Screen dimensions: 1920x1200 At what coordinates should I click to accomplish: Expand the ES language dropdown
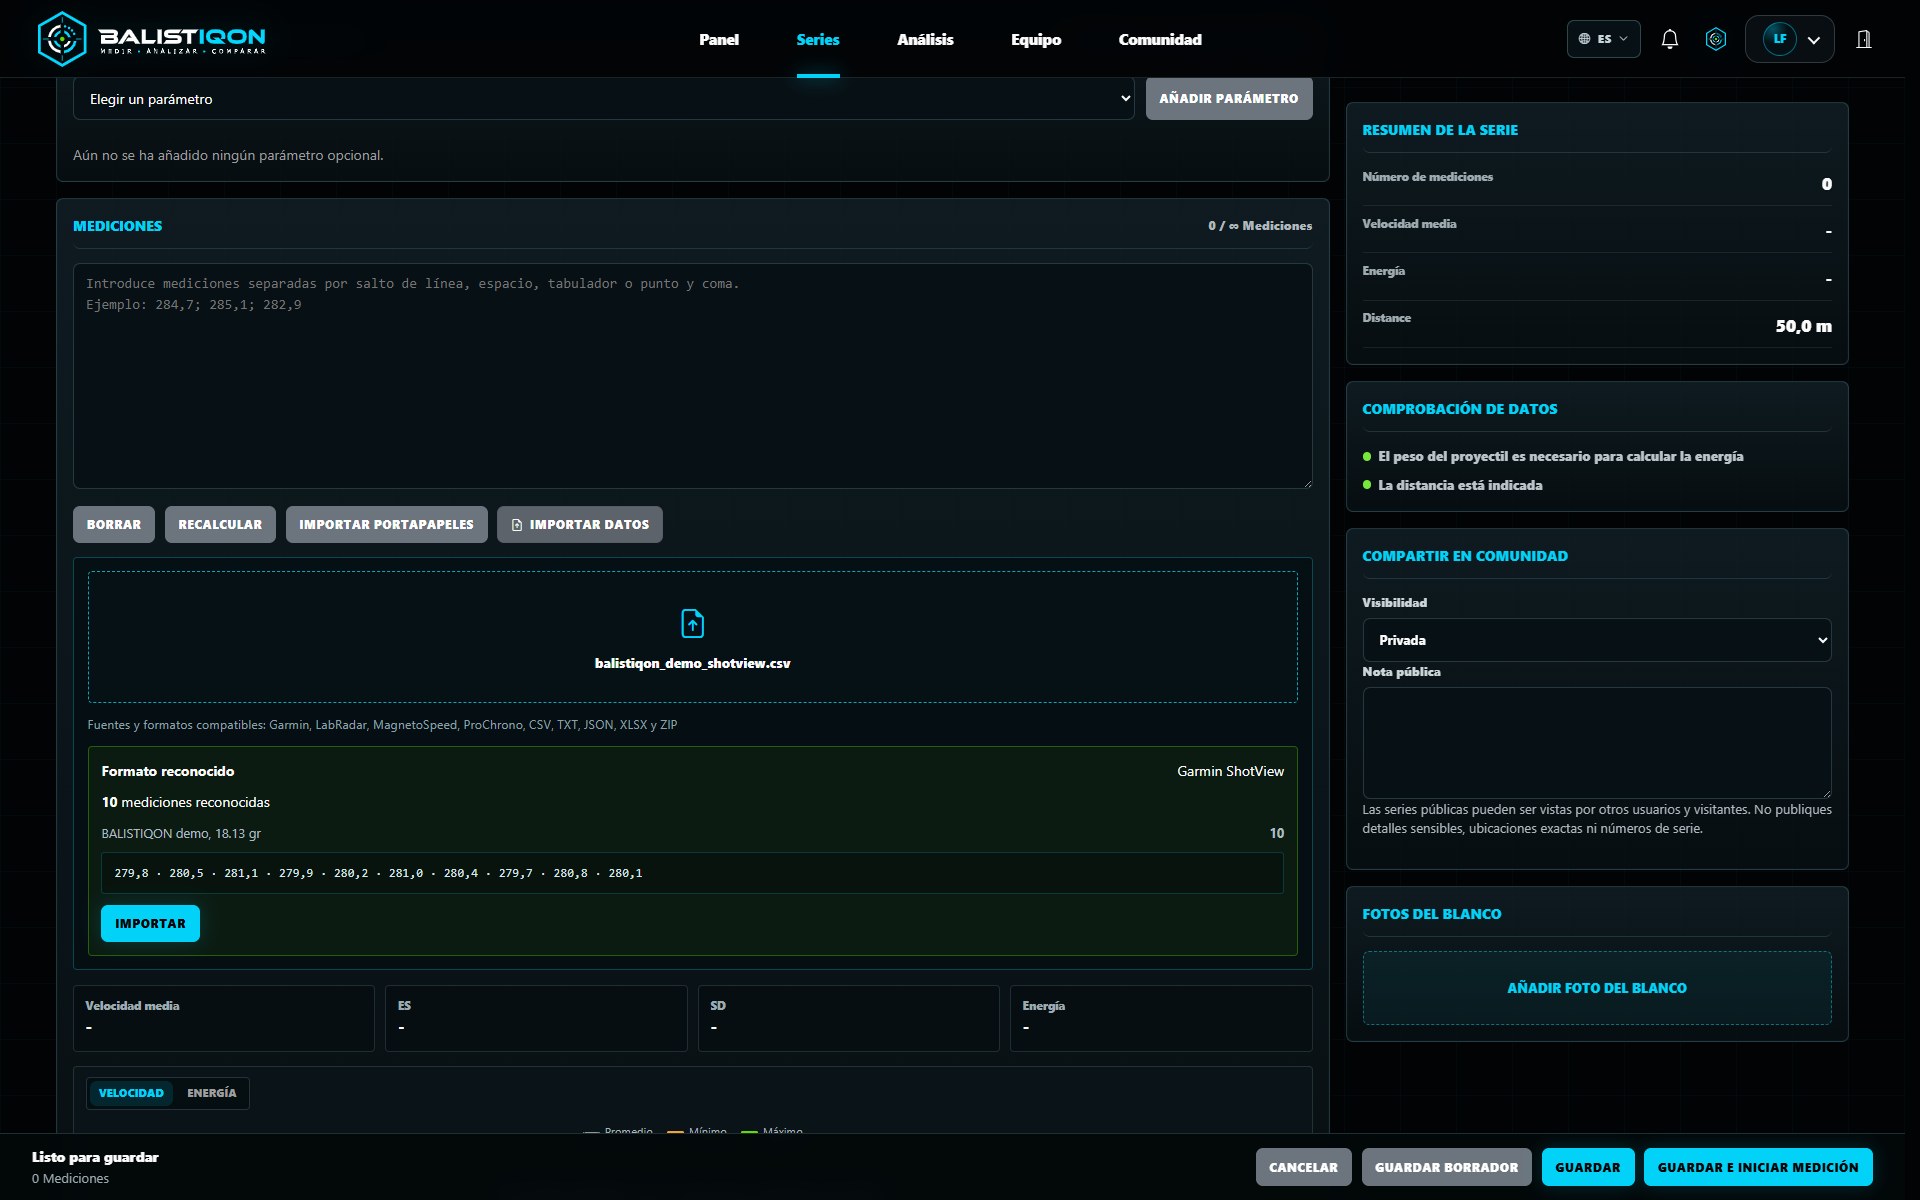pos(1603,39)
